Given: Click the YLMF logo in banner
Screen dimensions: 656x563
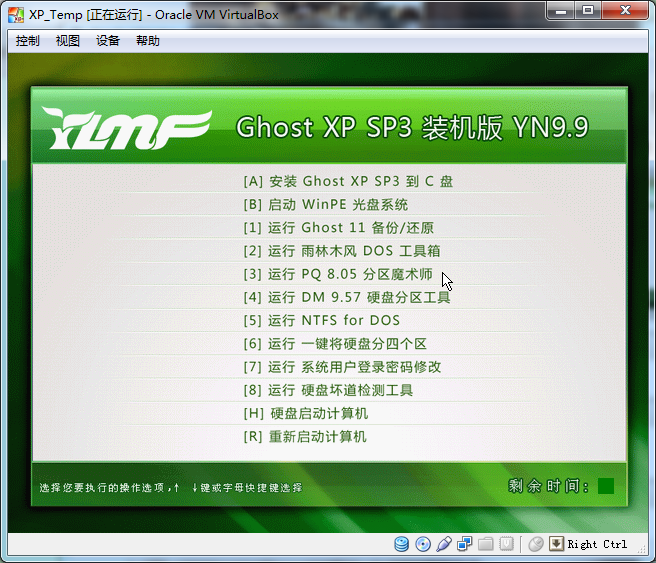Looking at the screenshot, I should (x=127, y=128).
